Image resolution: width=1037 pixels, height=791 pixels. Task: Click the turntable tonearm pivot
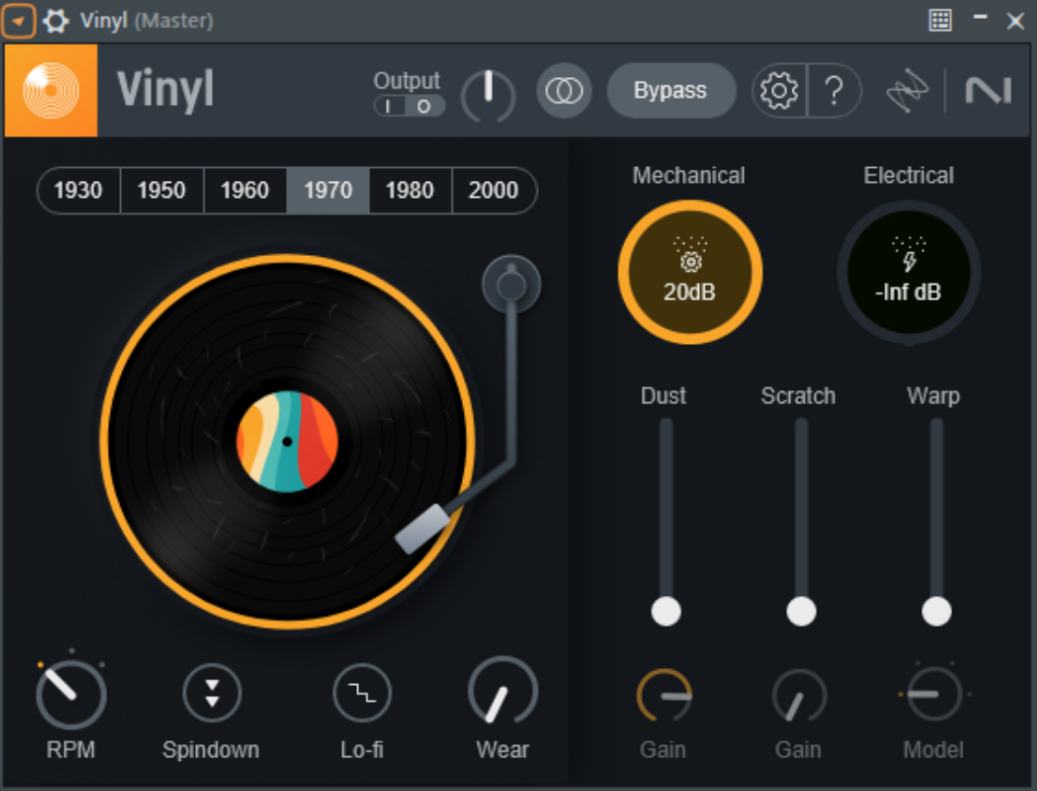511,285
